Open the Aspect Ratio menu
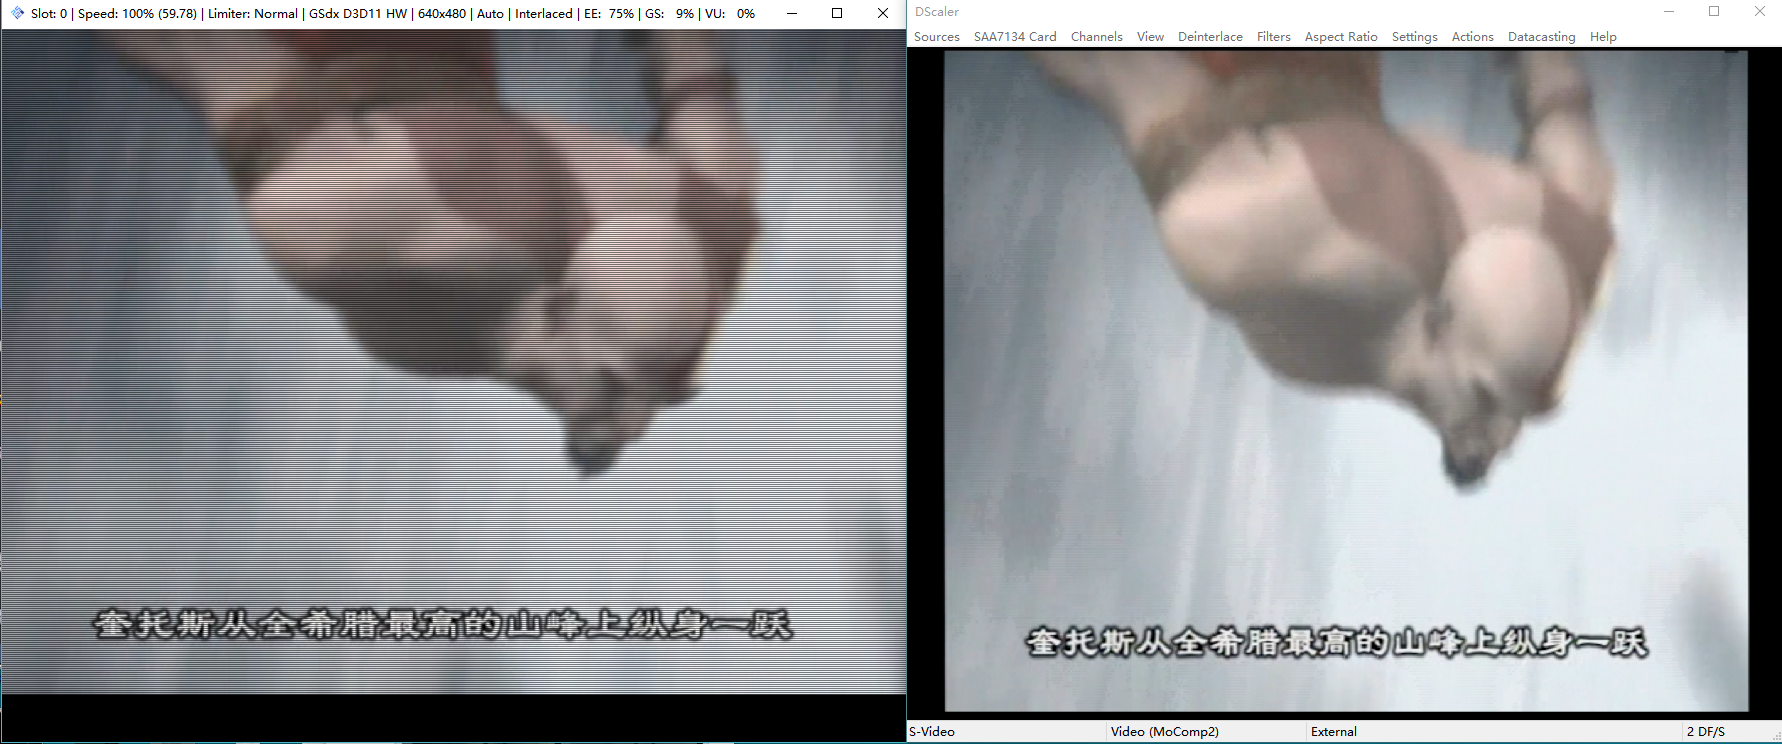 1341,37
